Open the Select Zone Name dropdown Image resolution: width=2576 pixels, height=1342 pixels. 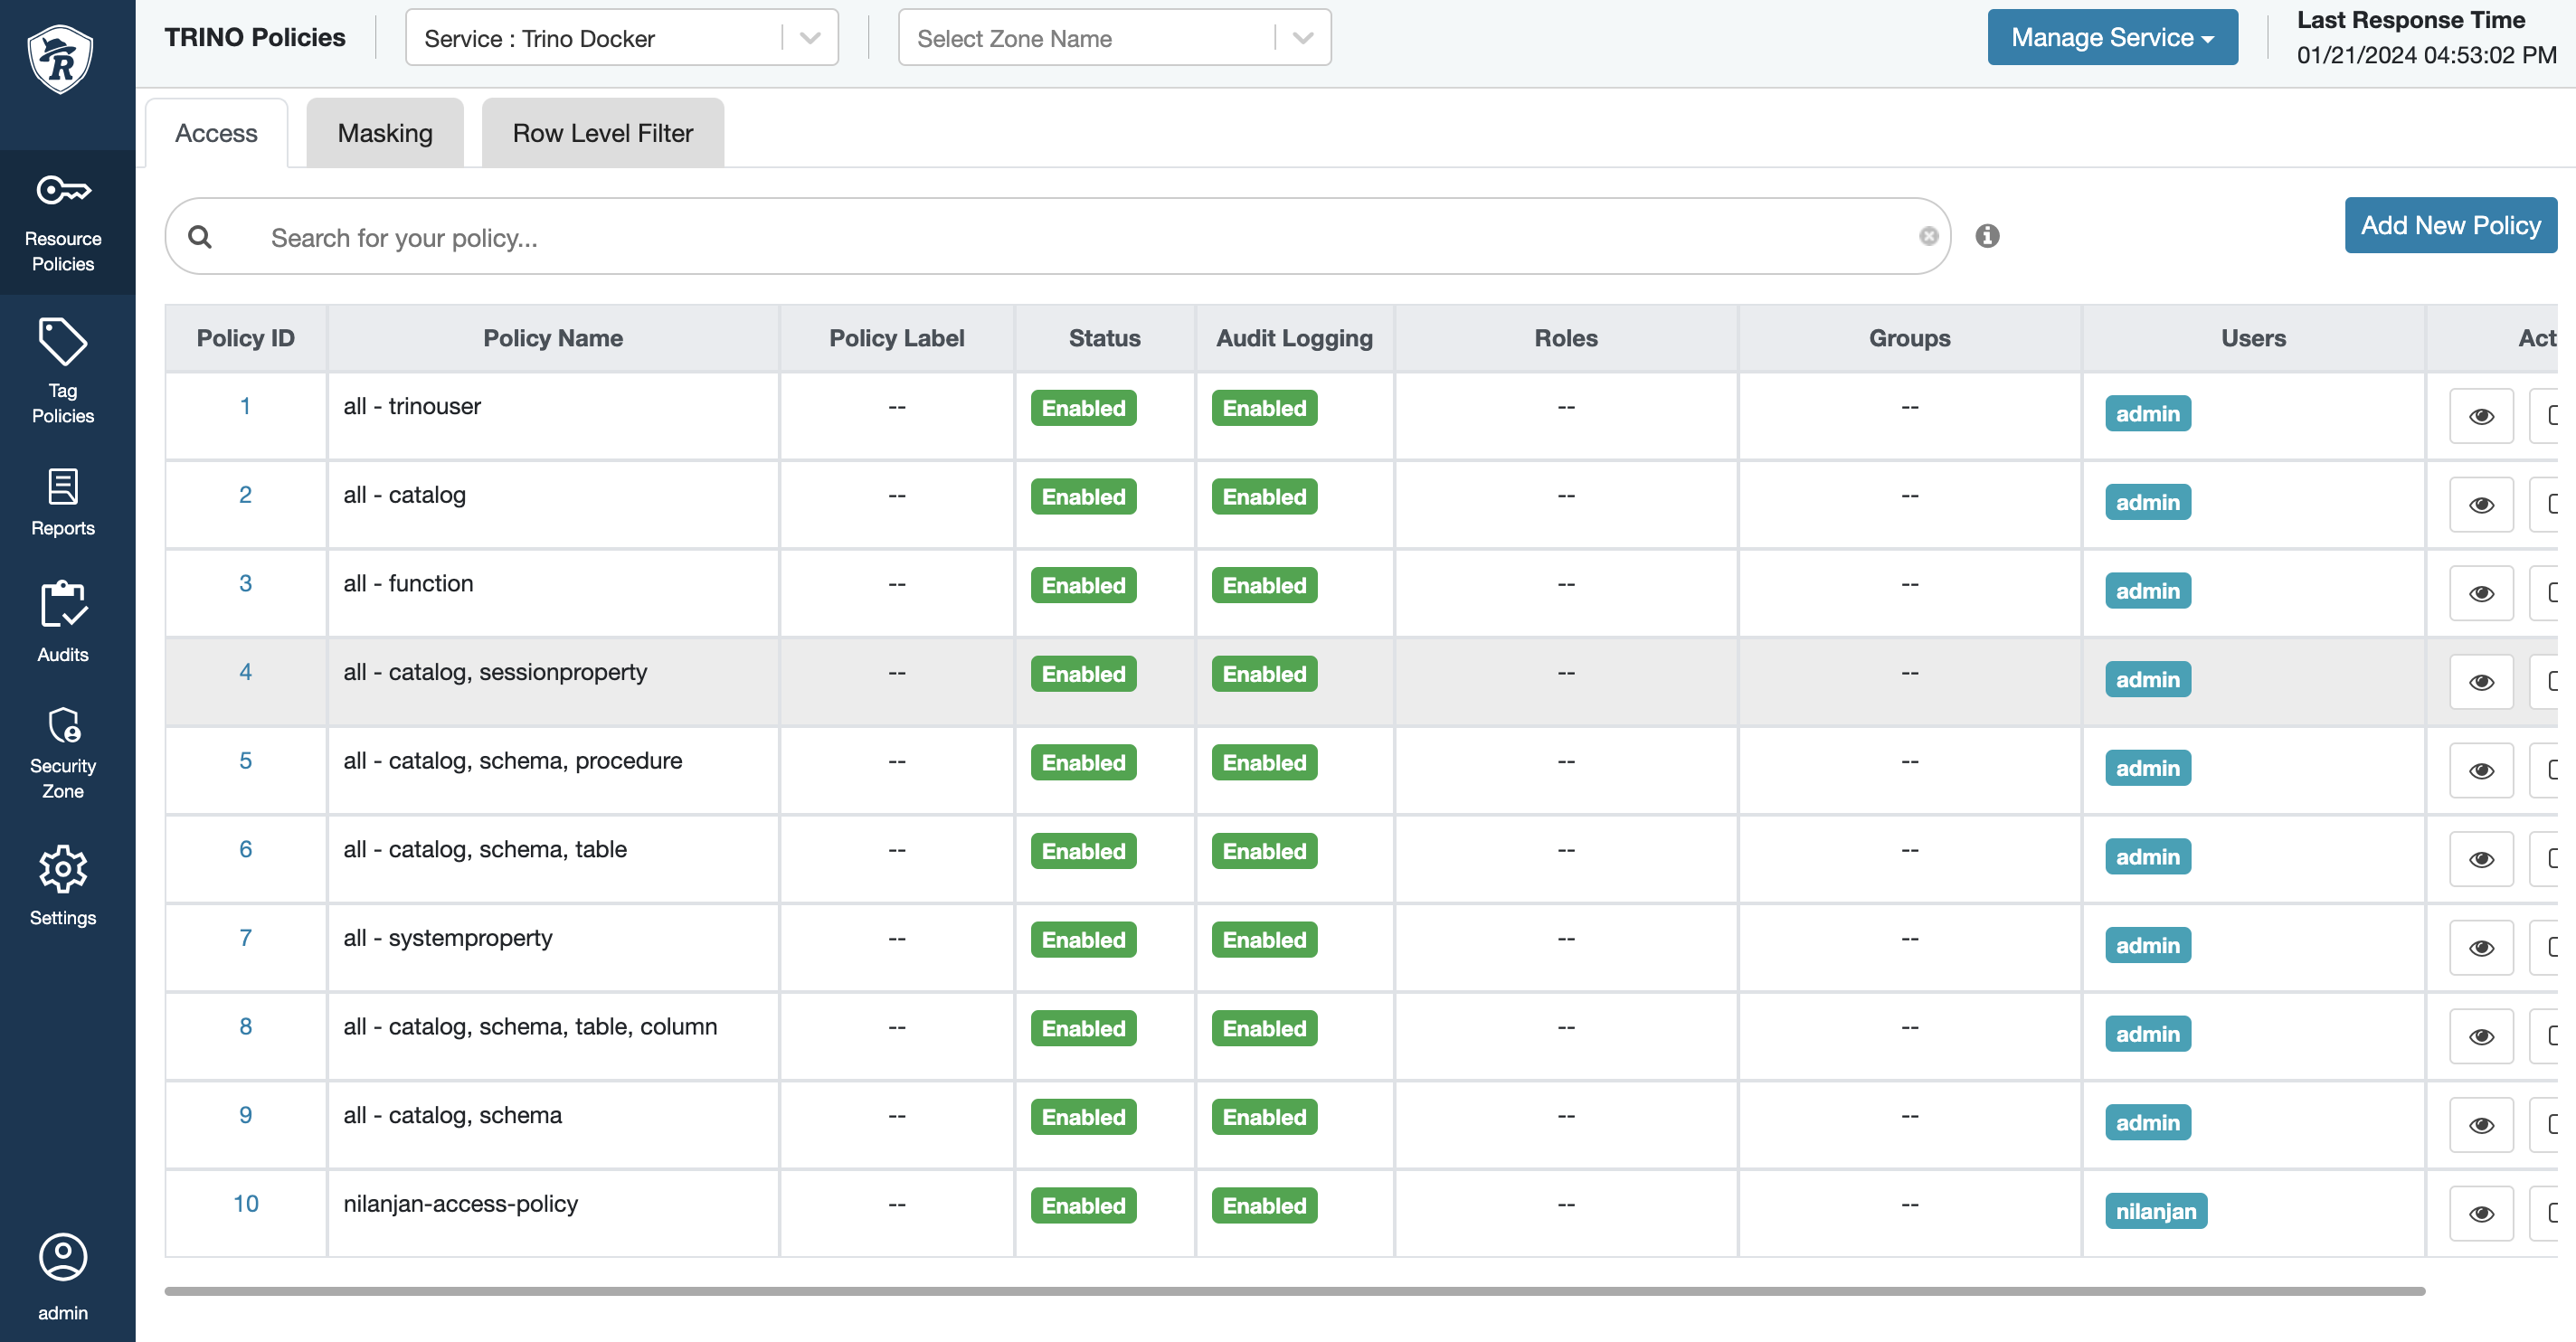pos(1302,38)
